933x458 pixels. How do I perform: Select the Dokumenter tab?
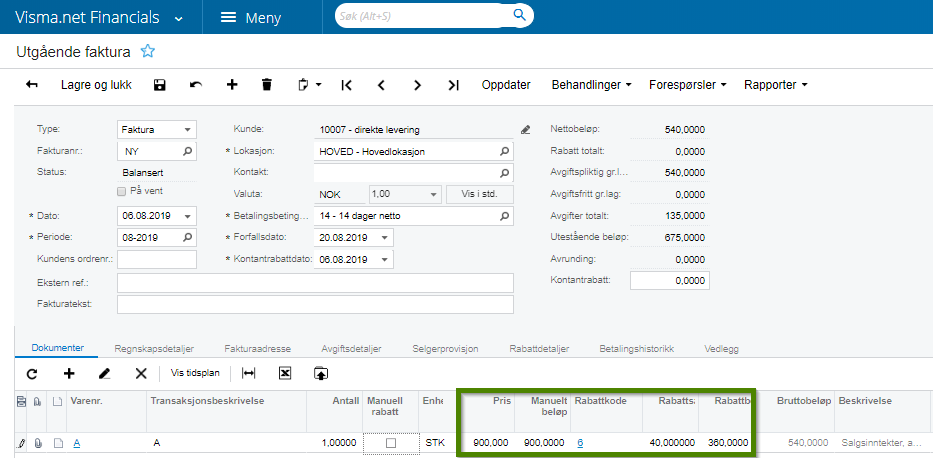tap(58, 348)
